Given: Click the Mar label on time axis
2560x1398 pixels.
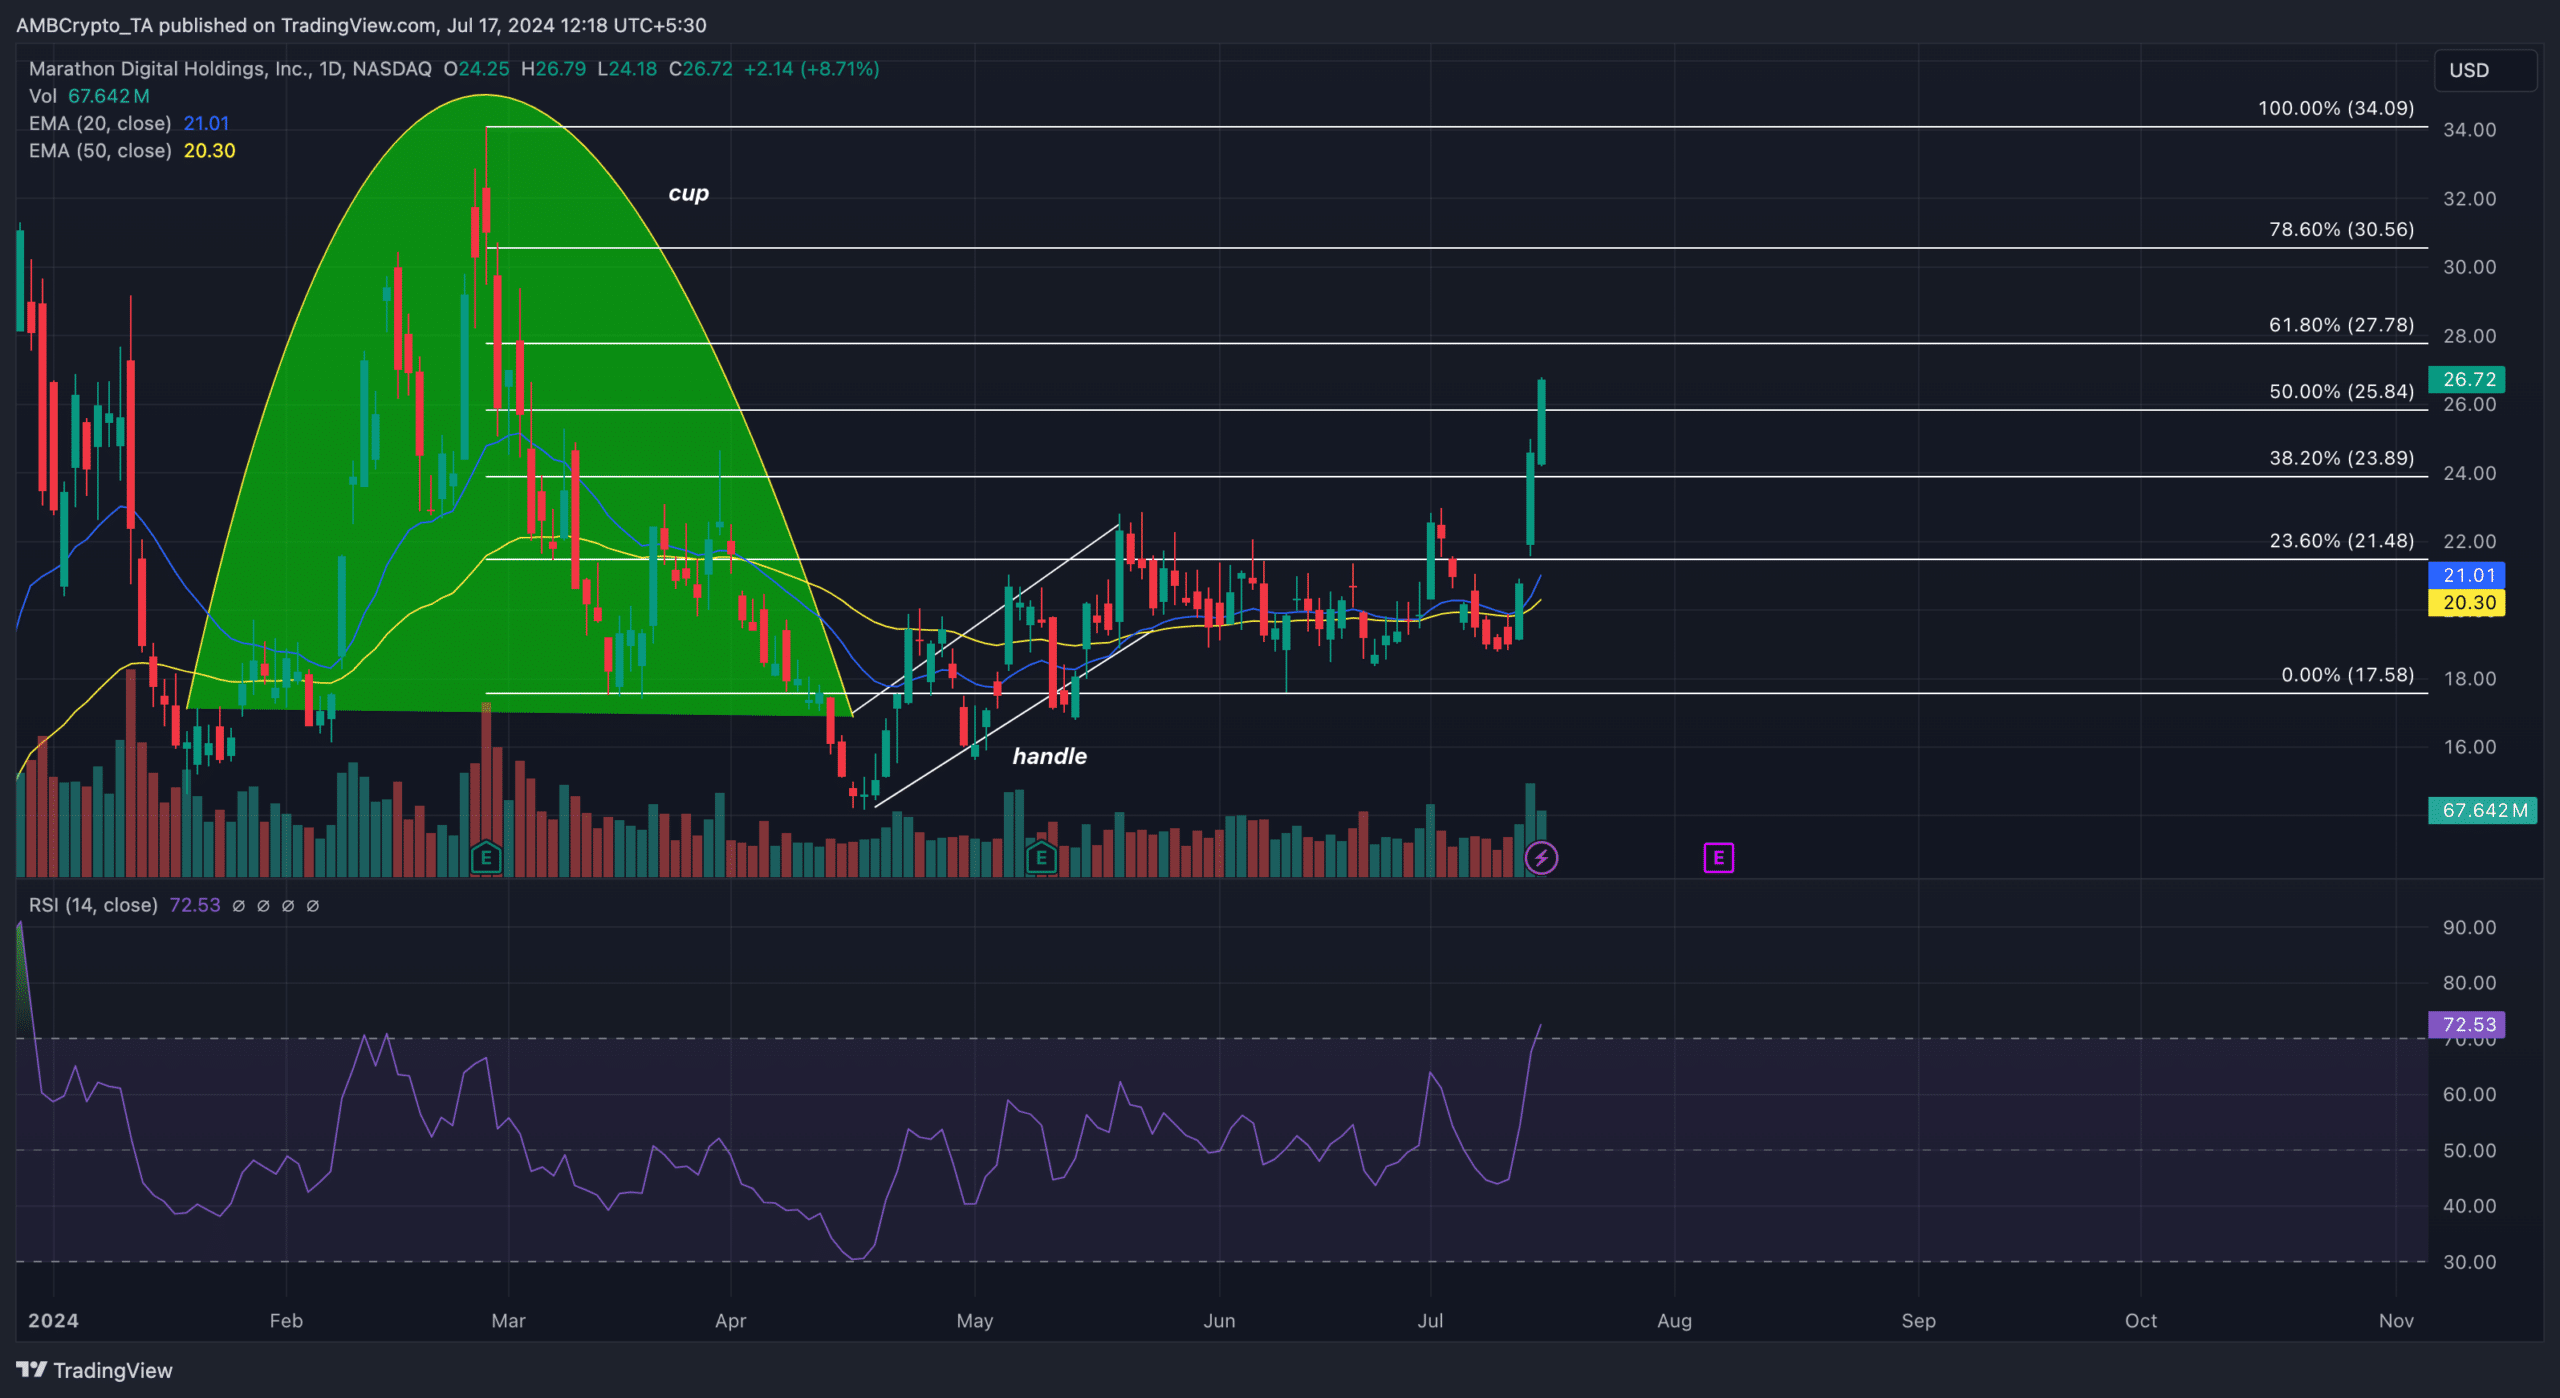Looking at the screenshot, I should [508, 1321].
